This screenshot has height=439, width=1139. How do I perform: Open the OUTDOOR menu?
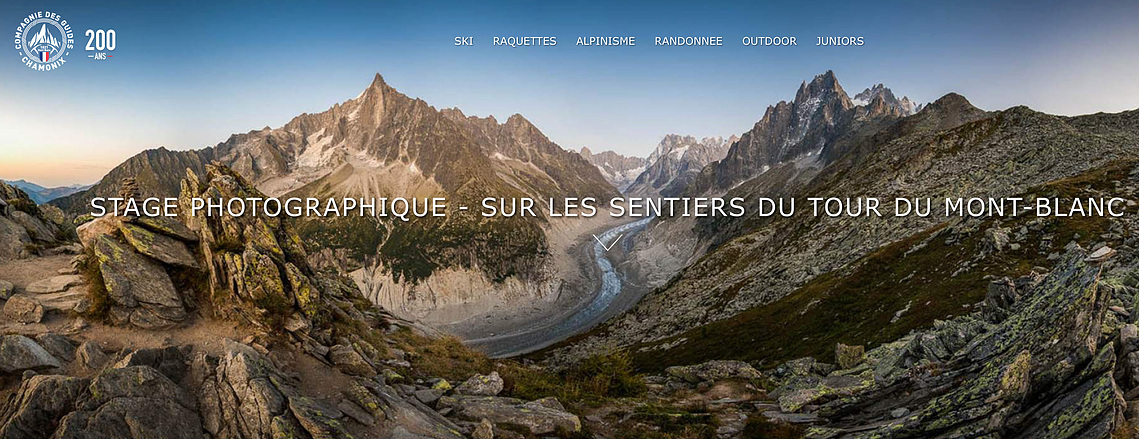point(769,41)
